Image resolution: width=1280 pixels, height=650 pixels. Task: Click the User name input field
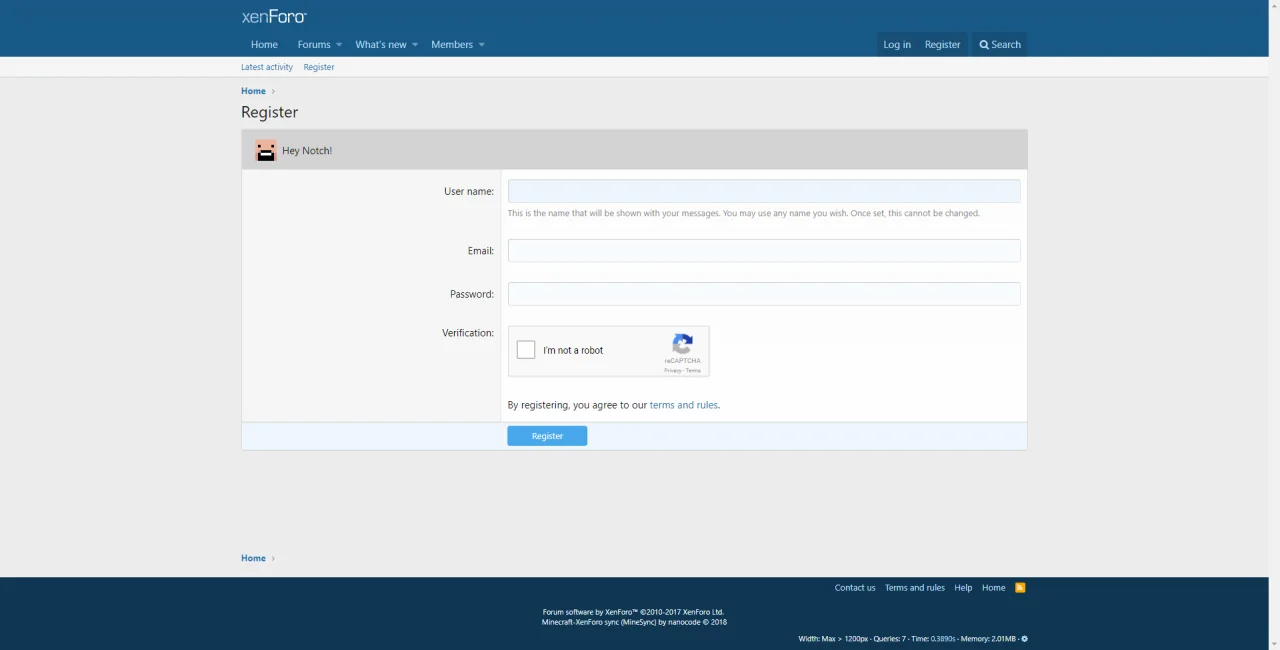click(764, 191)
